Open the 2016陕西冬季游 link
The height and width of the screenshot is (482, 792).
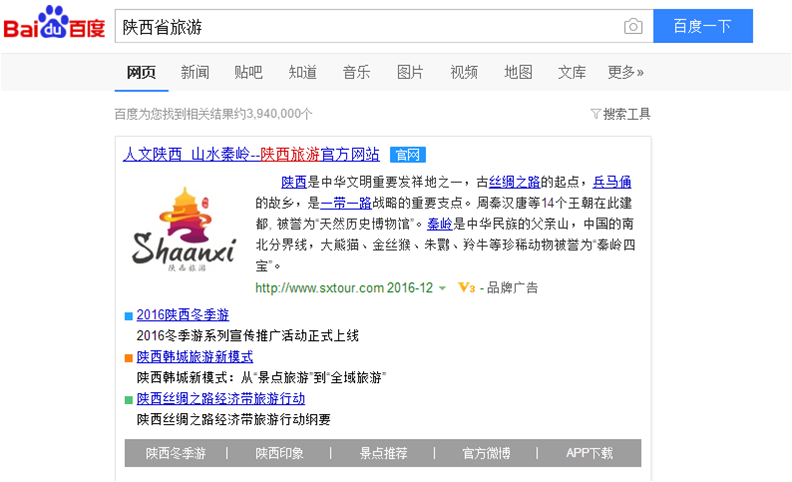tap(182, 315)
